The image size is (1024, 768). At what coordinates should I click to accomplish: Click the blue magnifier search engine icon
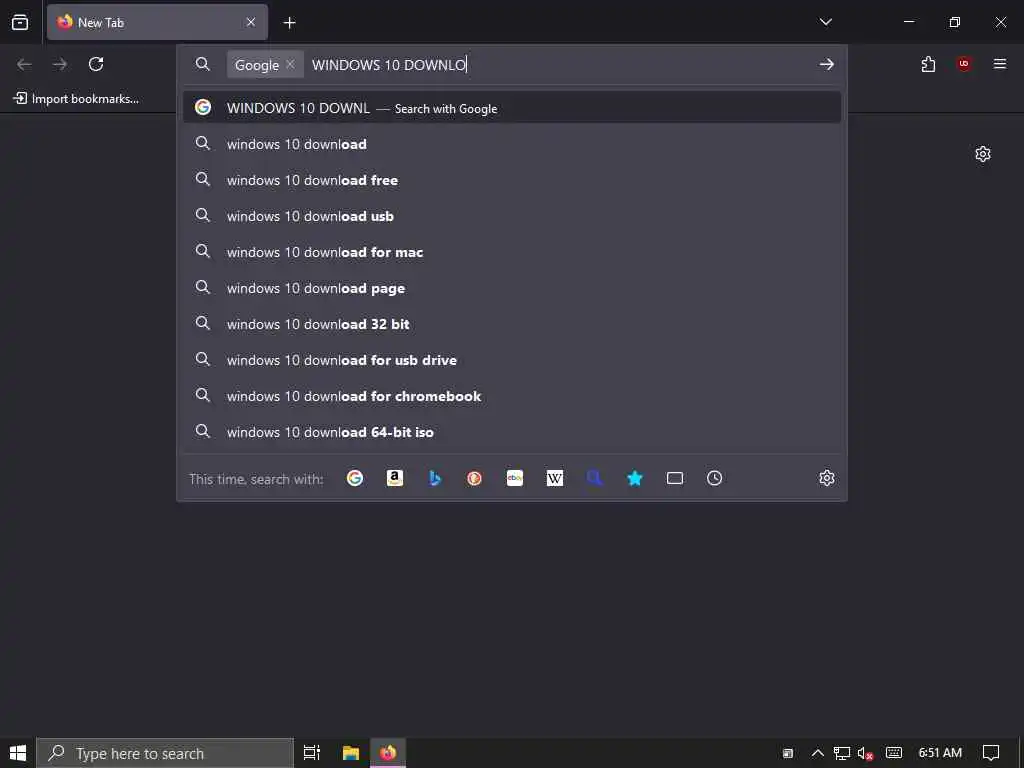(x=594, y=478)
